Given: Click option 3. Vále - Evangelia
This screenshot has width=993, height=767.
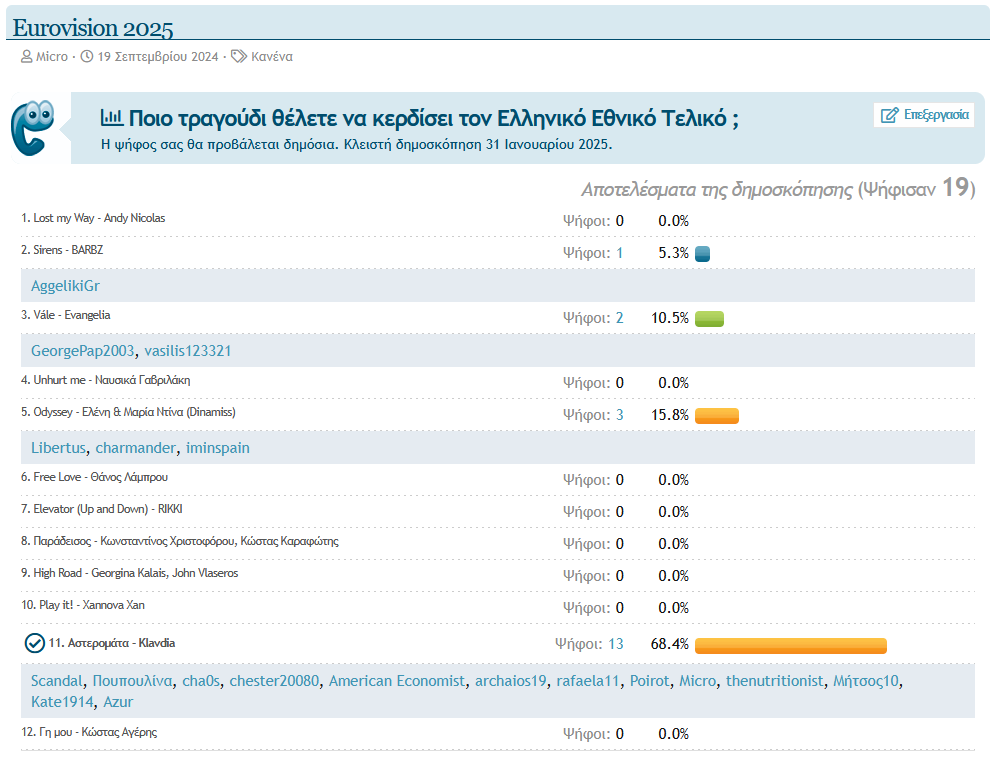Looking at the screenshot, I should (66, 315).
